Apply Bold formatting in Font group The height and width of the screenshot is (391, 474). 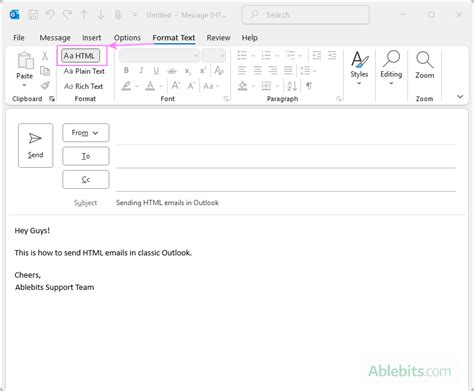126,70
